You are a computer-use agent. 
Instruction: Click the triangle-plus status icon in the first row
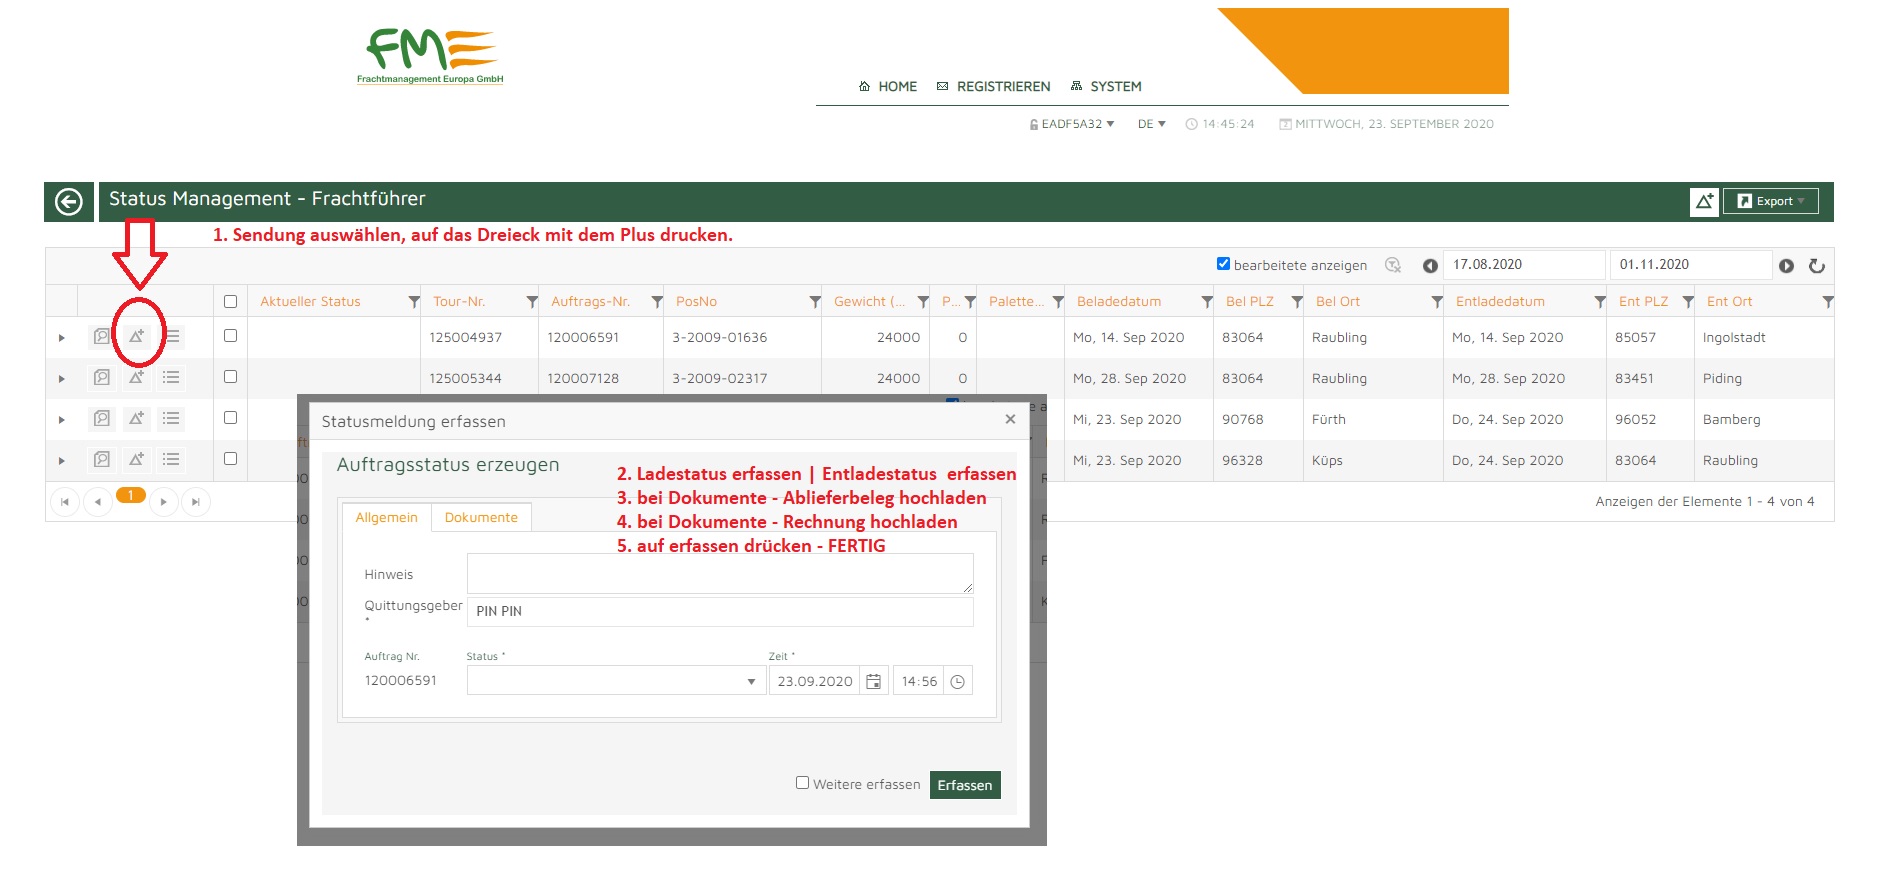point(137,337)
